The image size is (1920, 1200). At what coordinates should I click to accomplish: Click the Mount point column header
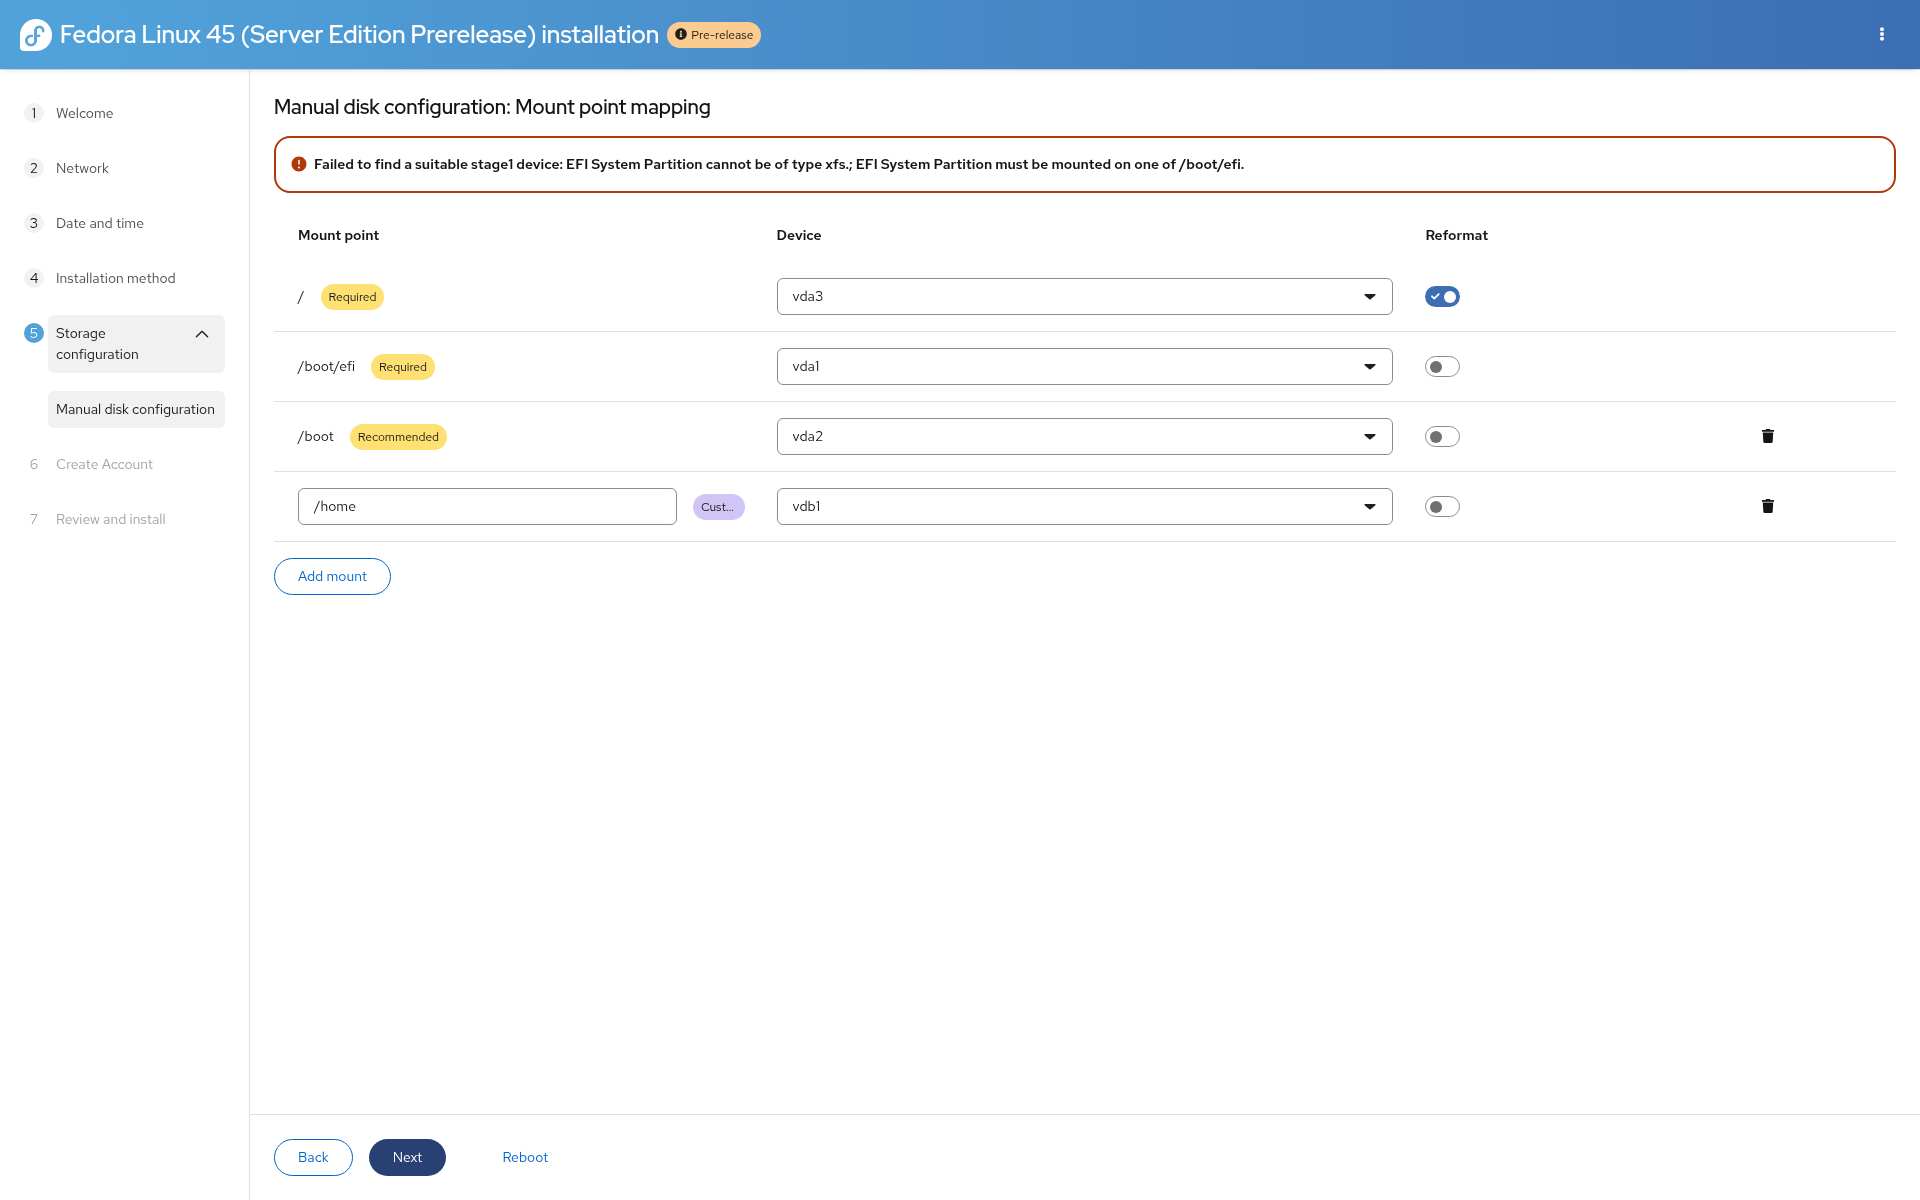(x=338, y=235)
